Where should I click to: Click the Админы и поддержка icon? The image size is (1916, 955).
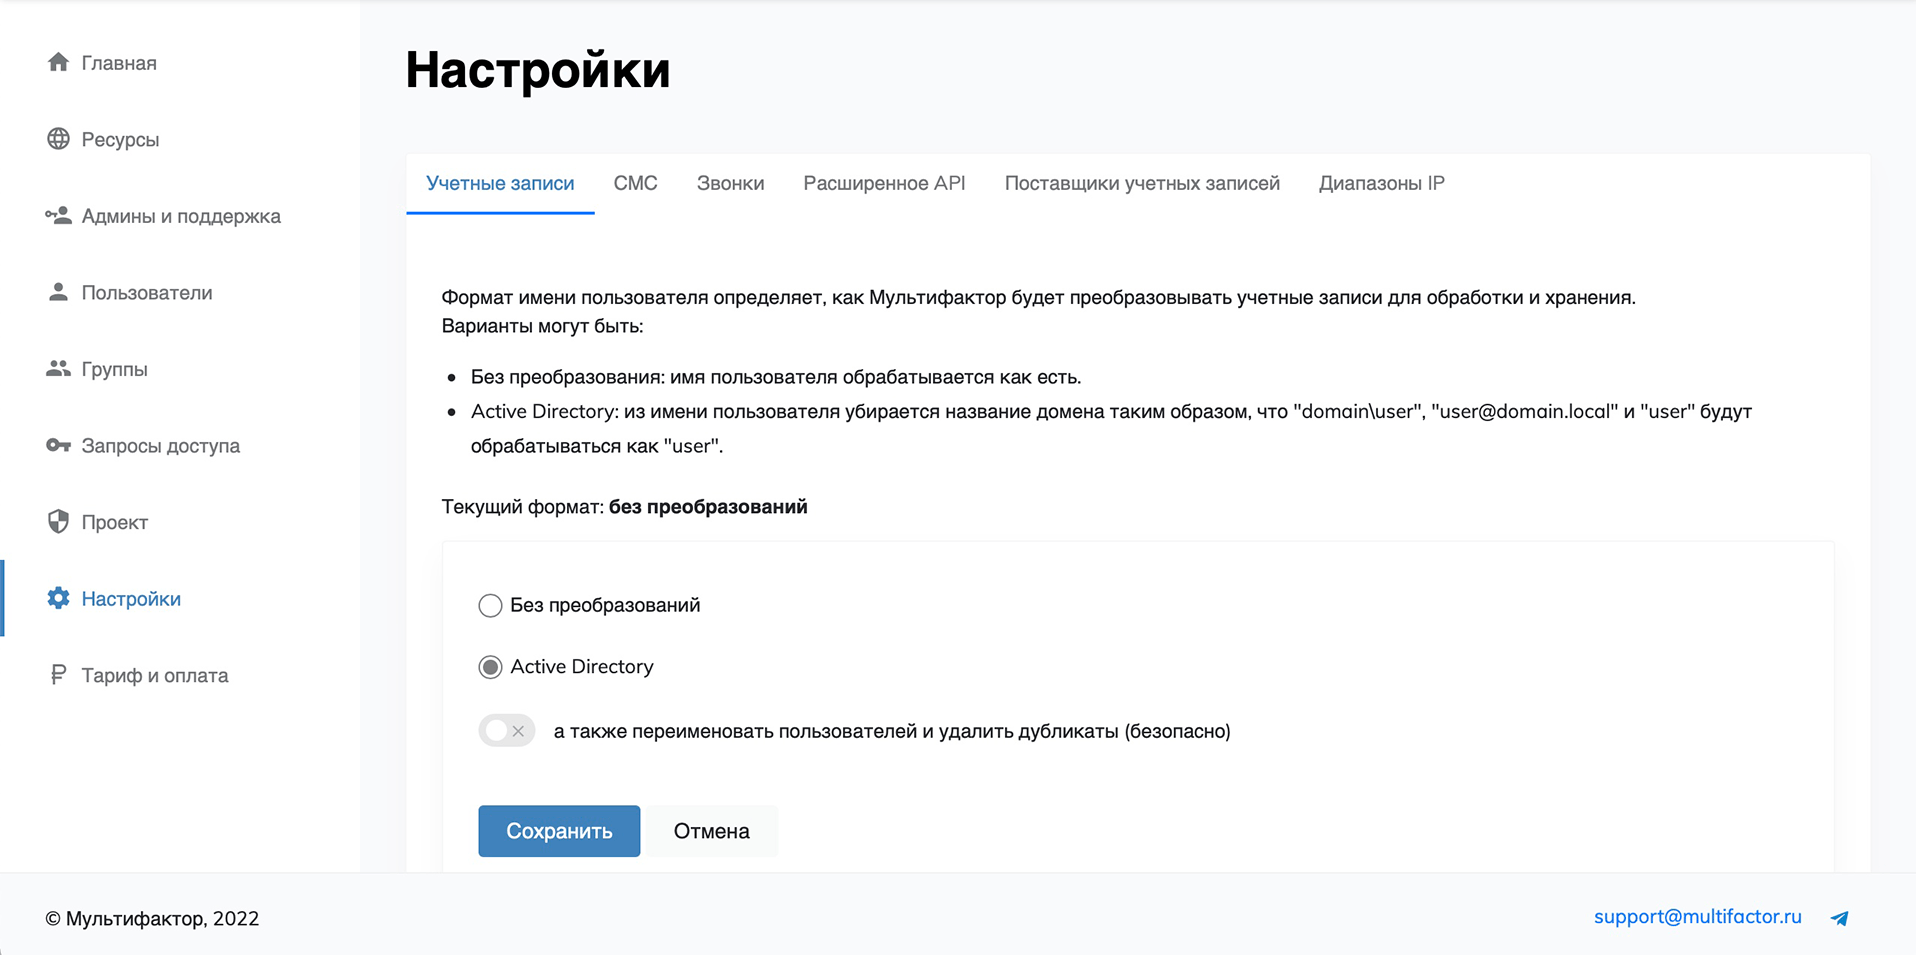coord(58,216)
